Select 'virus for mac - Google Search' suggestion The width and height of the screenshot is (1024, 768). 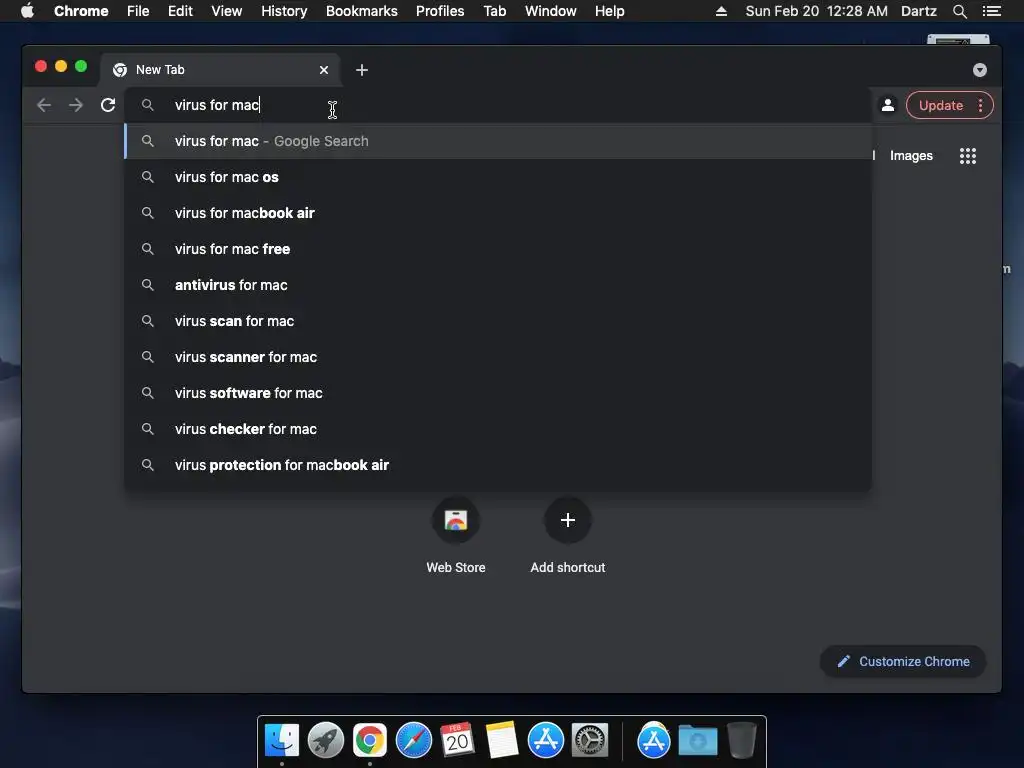(x=498, y=141)
